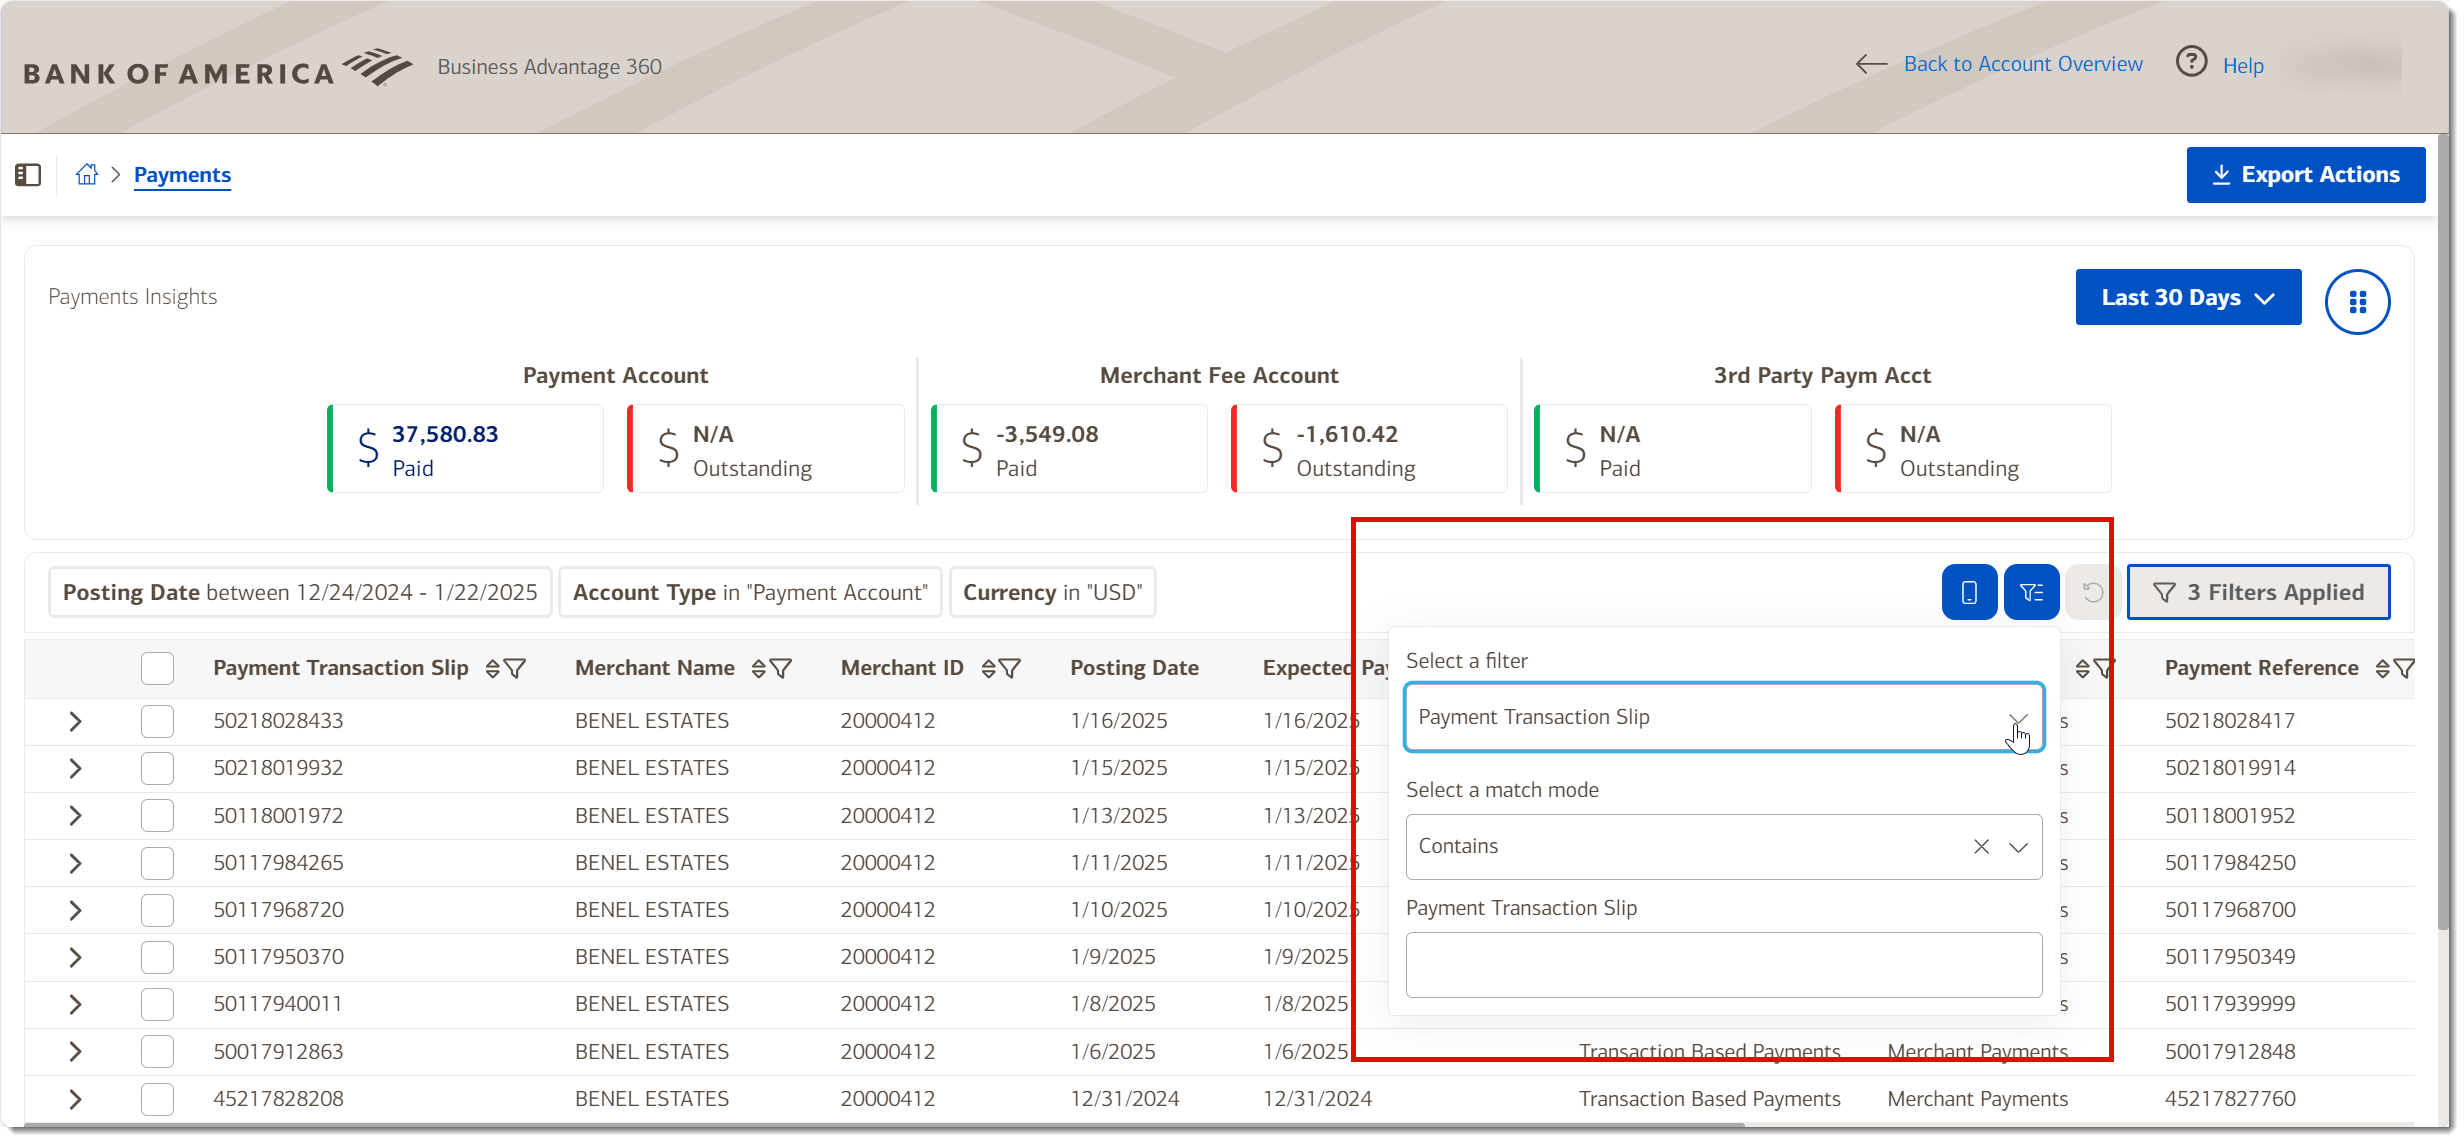This screenshot has height=1142, width=2464.
Task: Toggle the sidebar panel icon
Action: pos(28,175)
